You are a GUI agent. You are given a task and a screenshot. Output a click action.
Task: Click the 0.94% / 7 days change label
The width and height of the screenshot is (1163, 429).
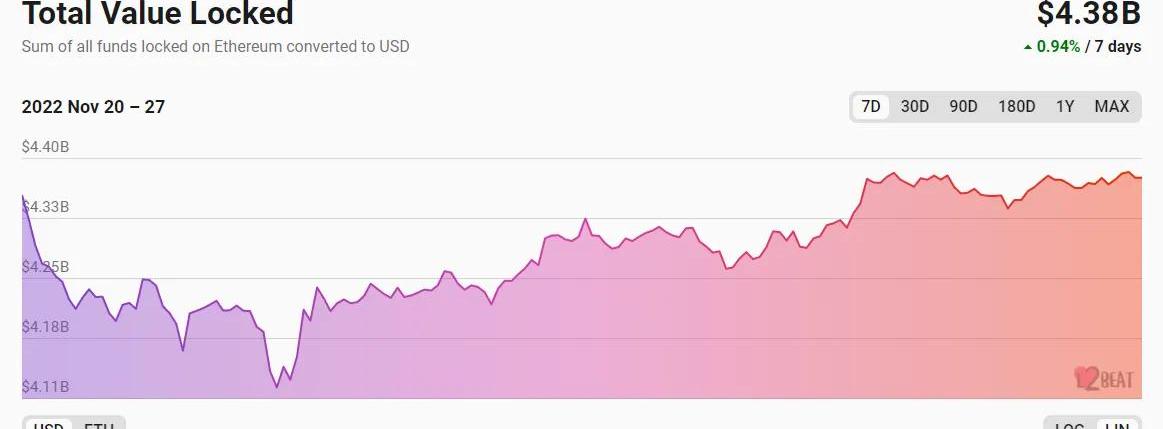pos(1088,47)
